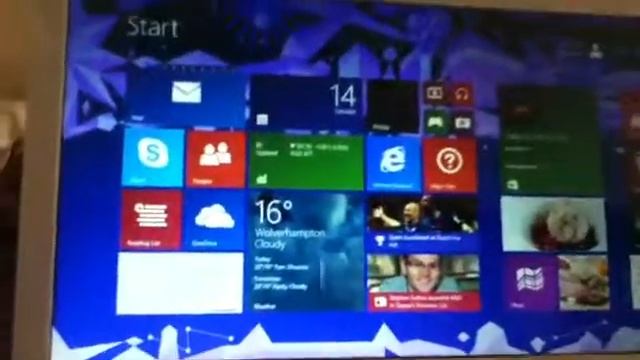Launch Internet Explorer tile
This screenshot has height=360, width=640.
click(x=393, y=164)
